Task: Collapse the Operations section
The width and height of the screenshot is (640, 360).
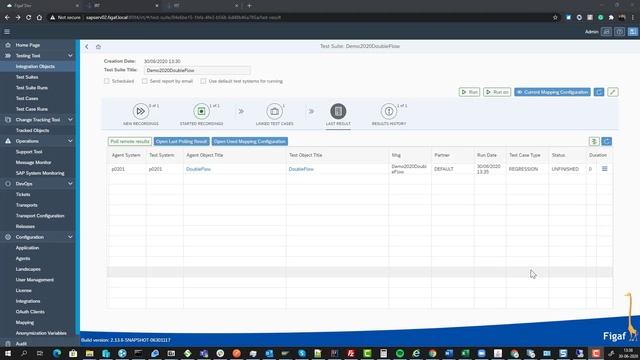Action: [x=70, y=141]
